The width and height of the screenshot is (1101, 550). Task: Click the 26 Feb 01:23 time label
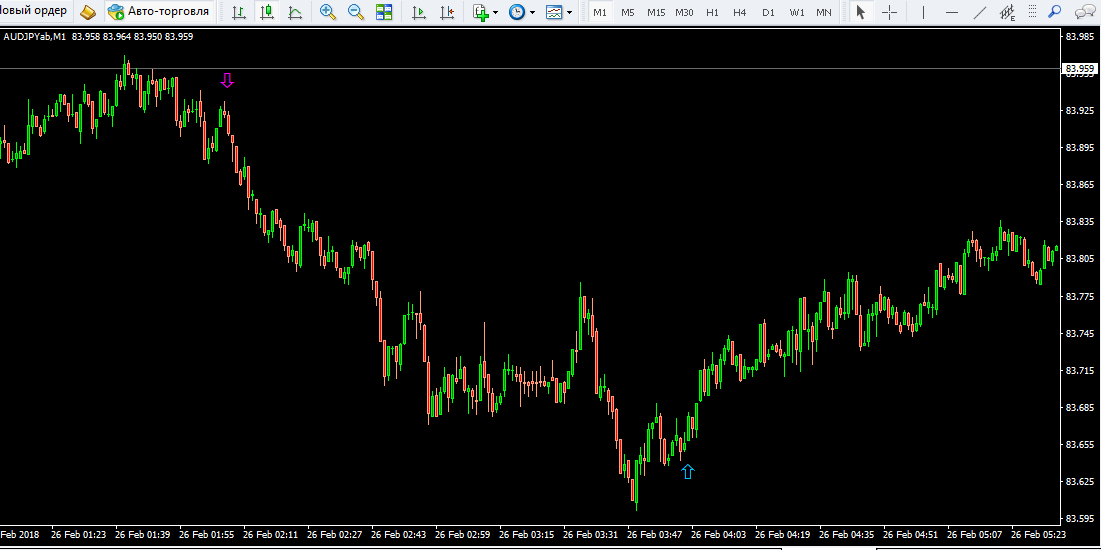(77, 535)
